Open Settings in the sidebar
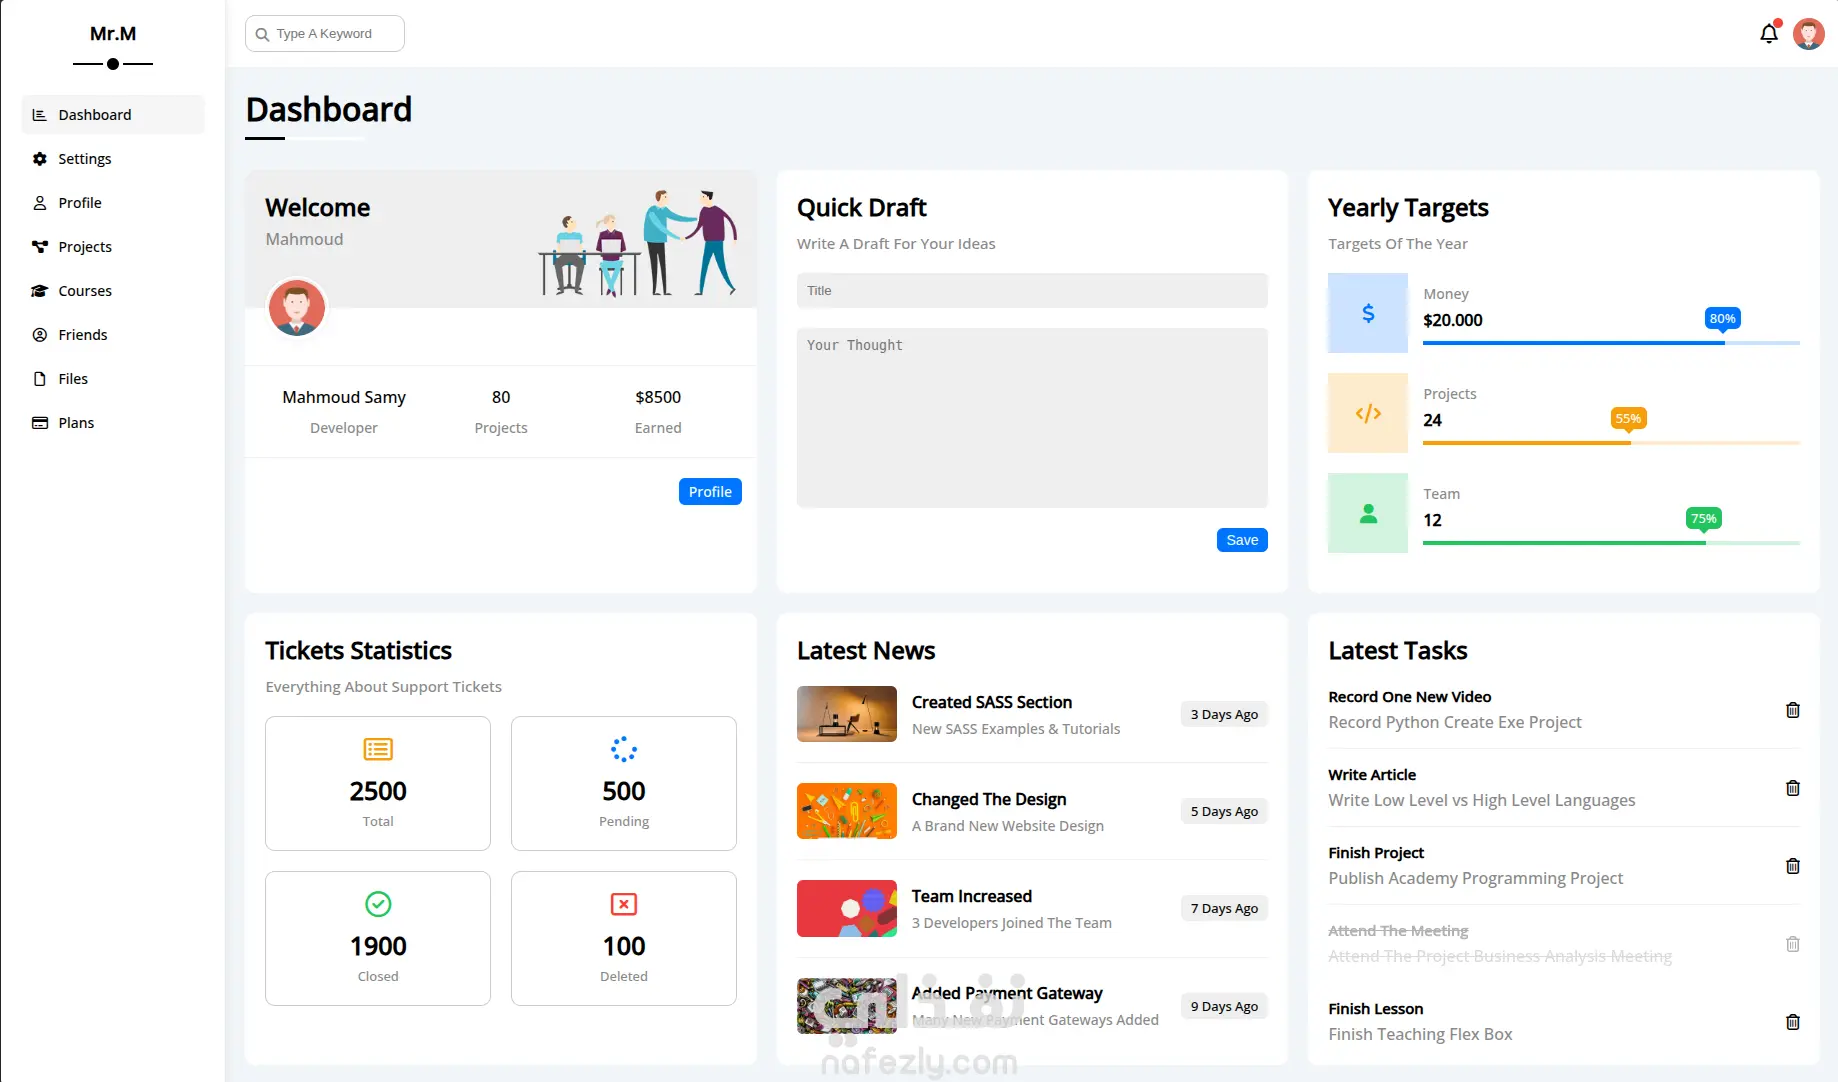The width and height of the screenshot is (1838, 1082). [x=113, y=159]
